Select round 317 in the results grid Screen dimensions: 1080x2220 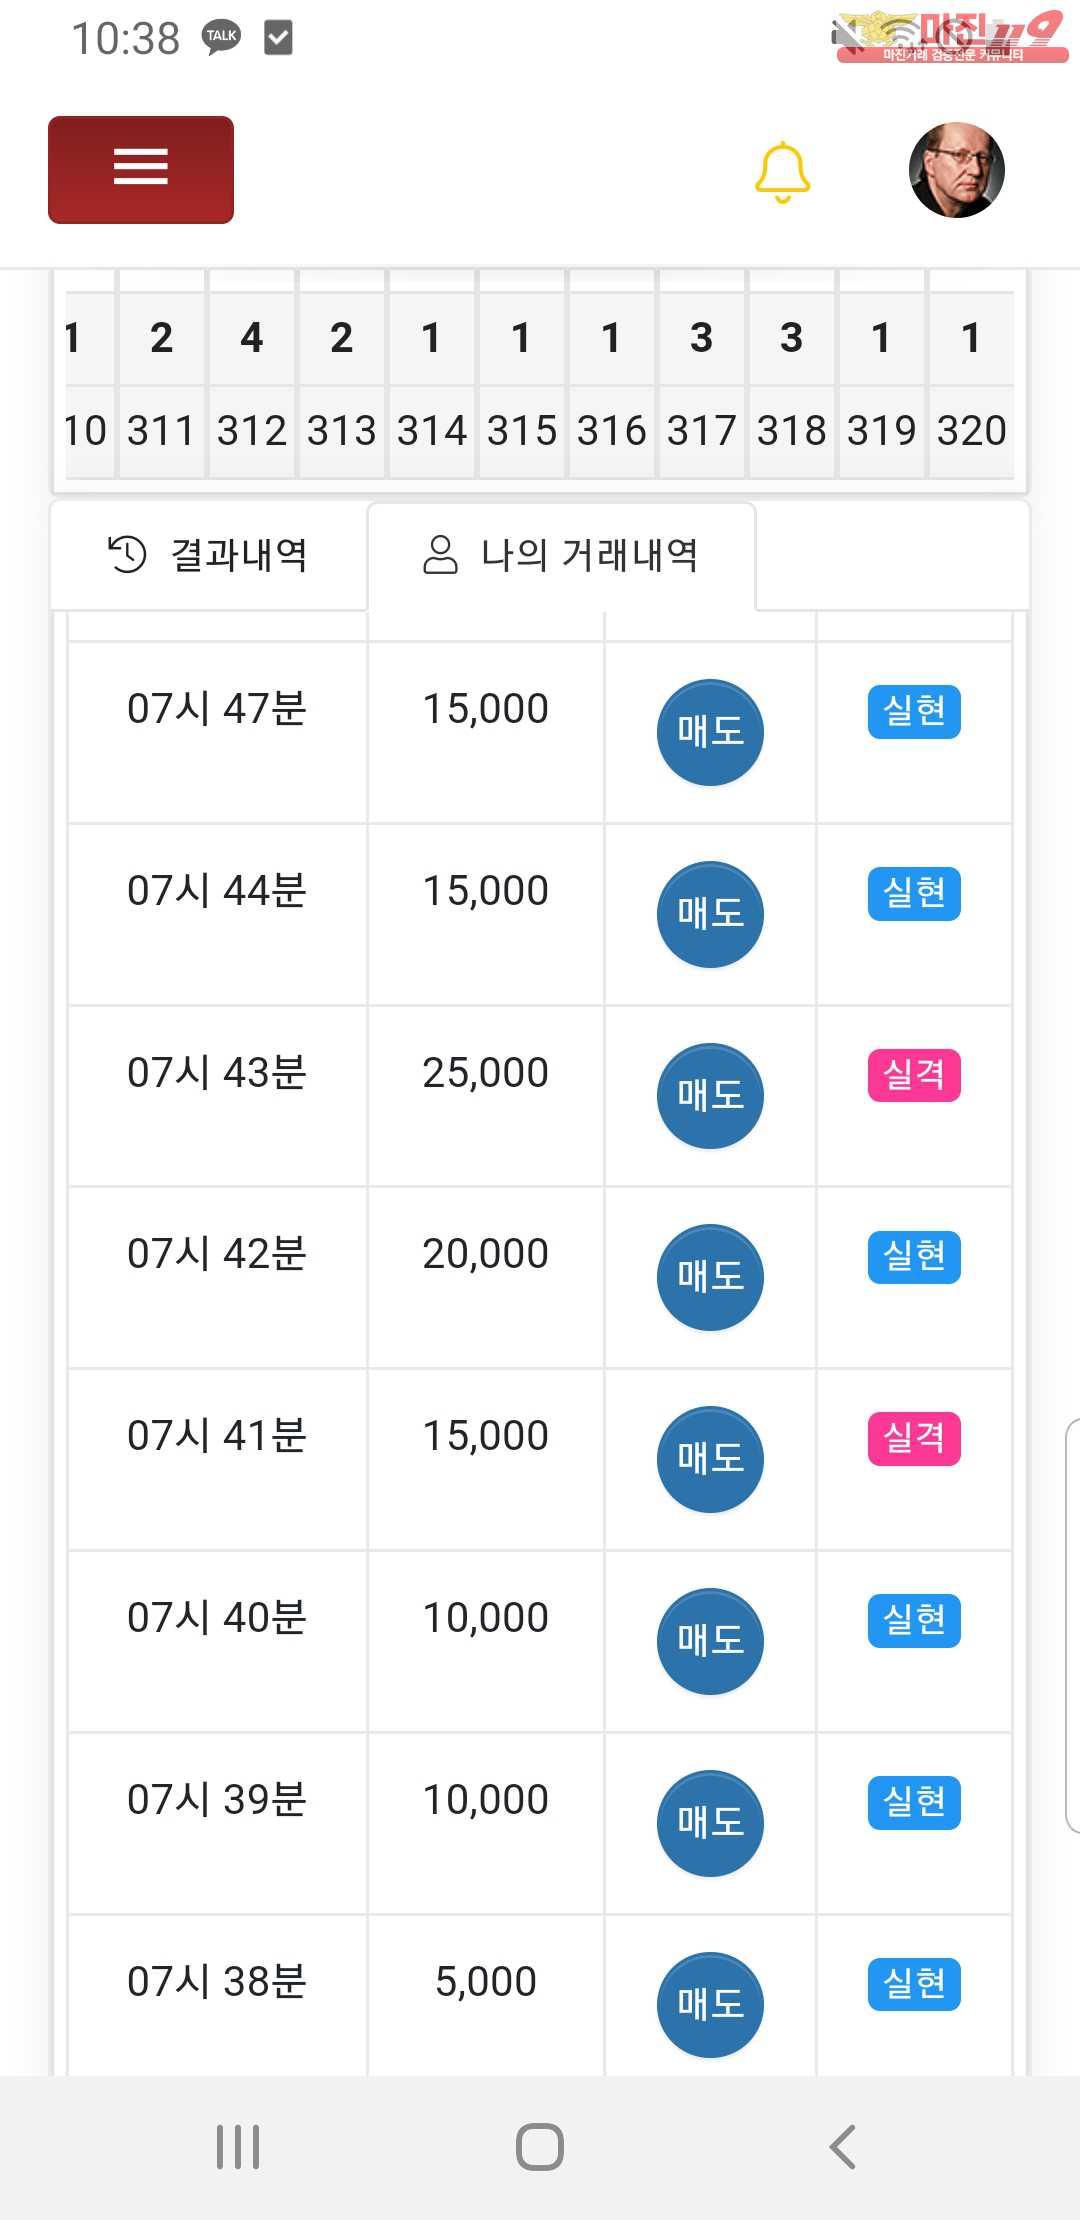701,431
